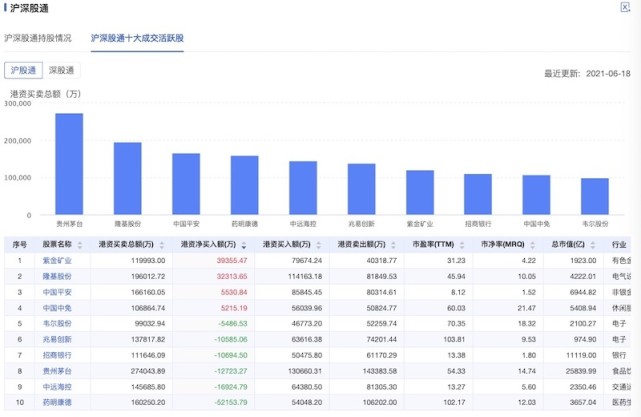This screenshot has width=641, height=417.
Task: Switch to the 深股通 toggle
Action: pos(61,70)
